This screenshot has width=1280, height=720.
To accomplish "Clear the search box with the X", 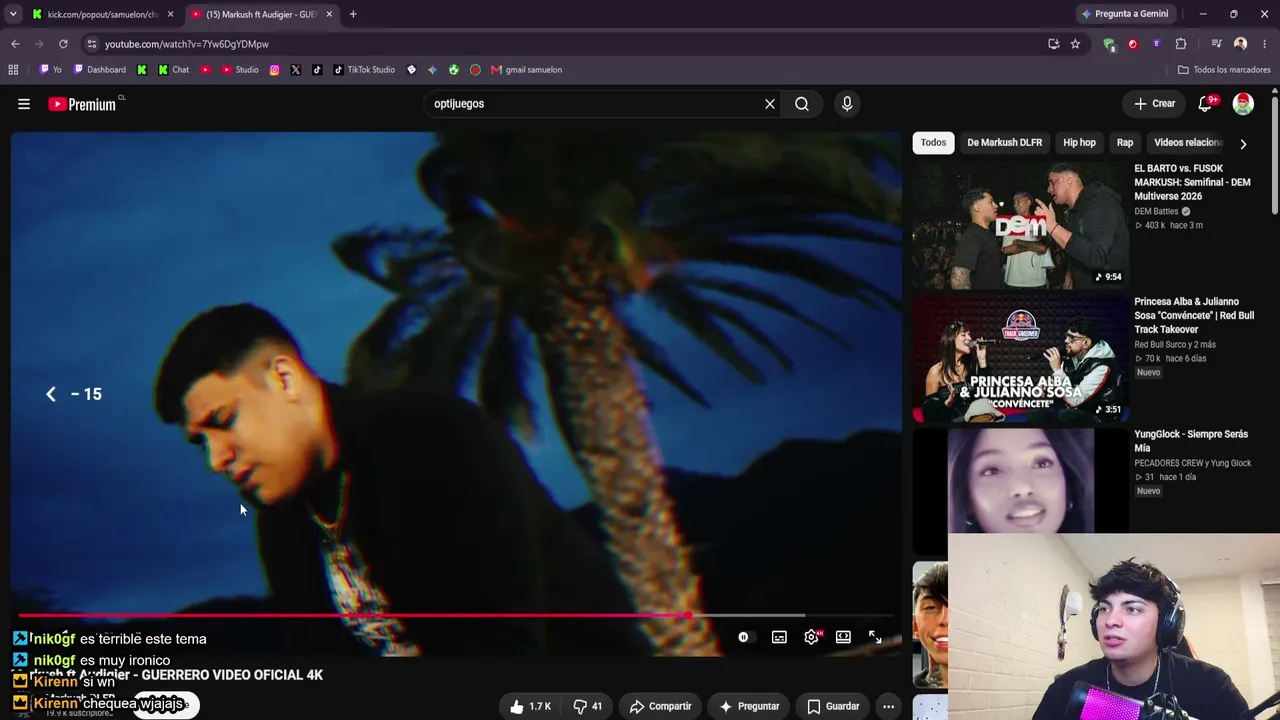I will point(770,104).
